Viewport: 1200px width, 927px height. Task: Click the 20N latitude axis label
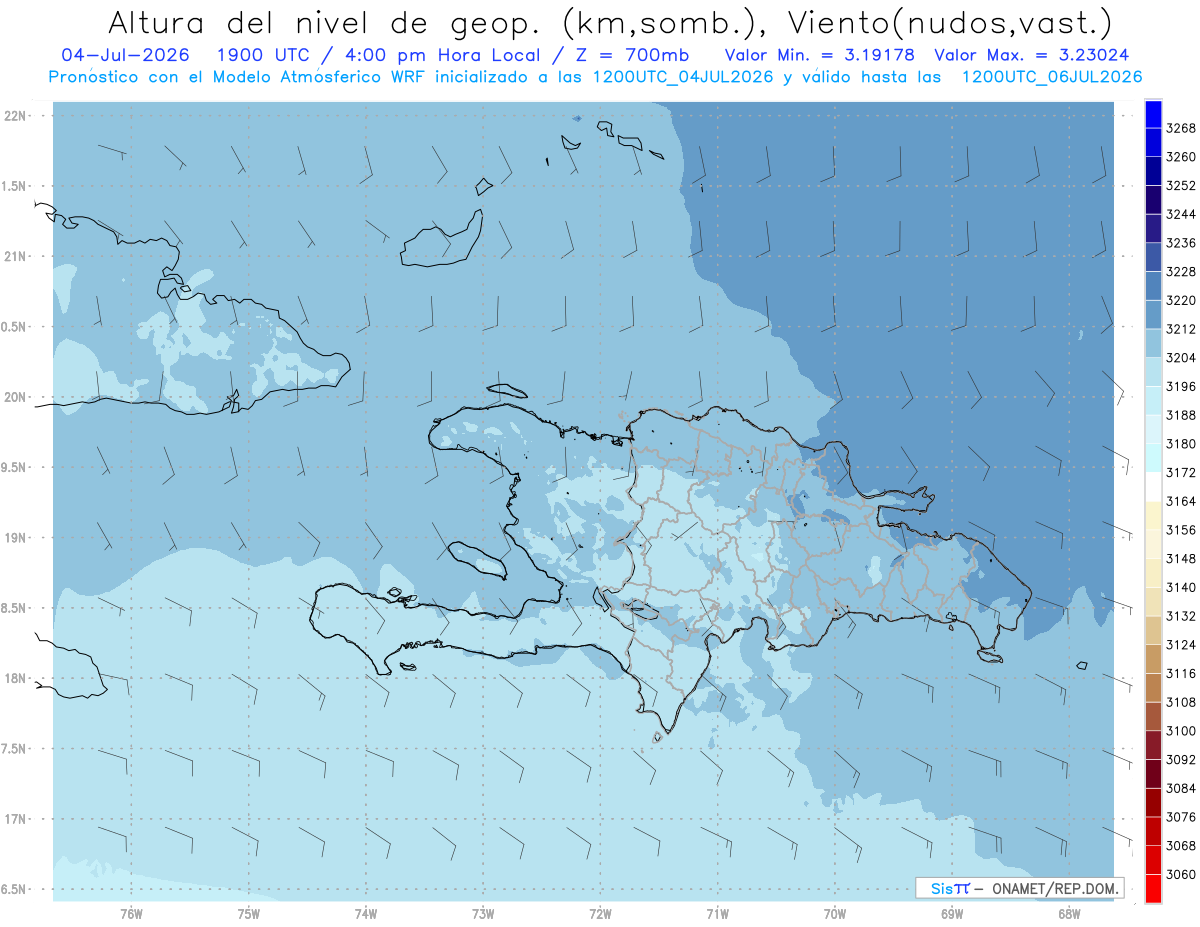coord(15,397)
